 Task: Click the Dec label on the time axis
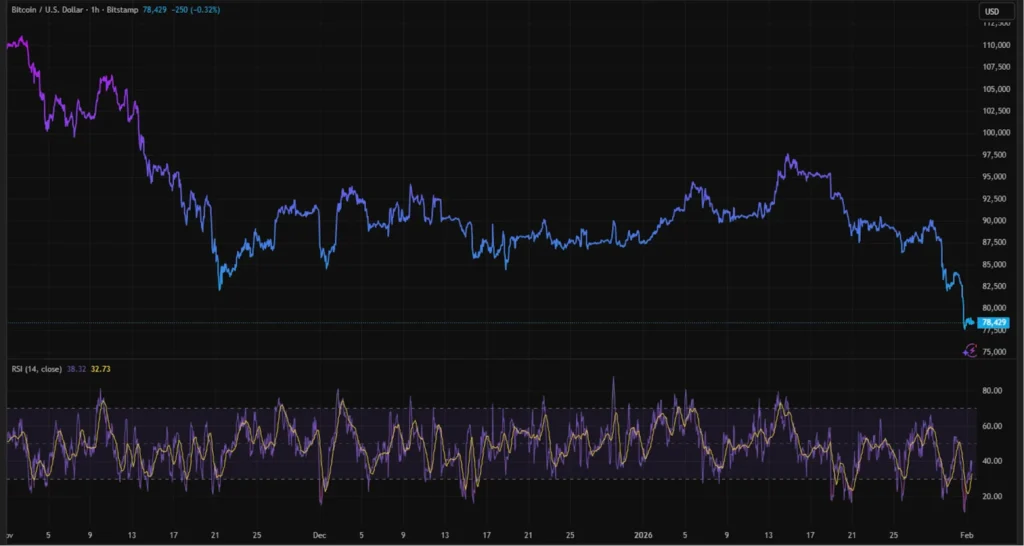point(319,535)
